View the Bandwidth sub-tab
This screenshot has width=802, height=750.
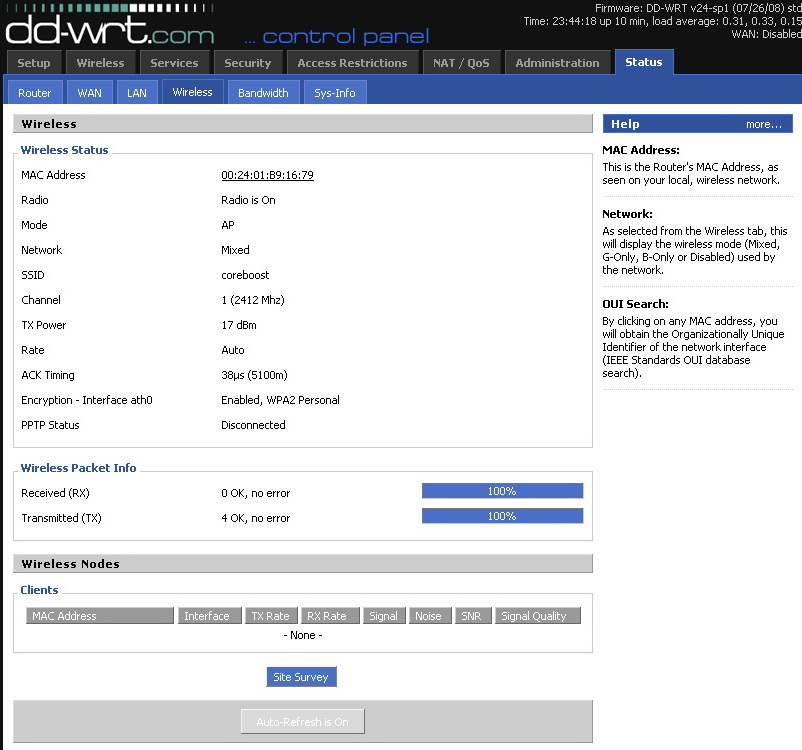pyautogui.click(x=263, y=93)
